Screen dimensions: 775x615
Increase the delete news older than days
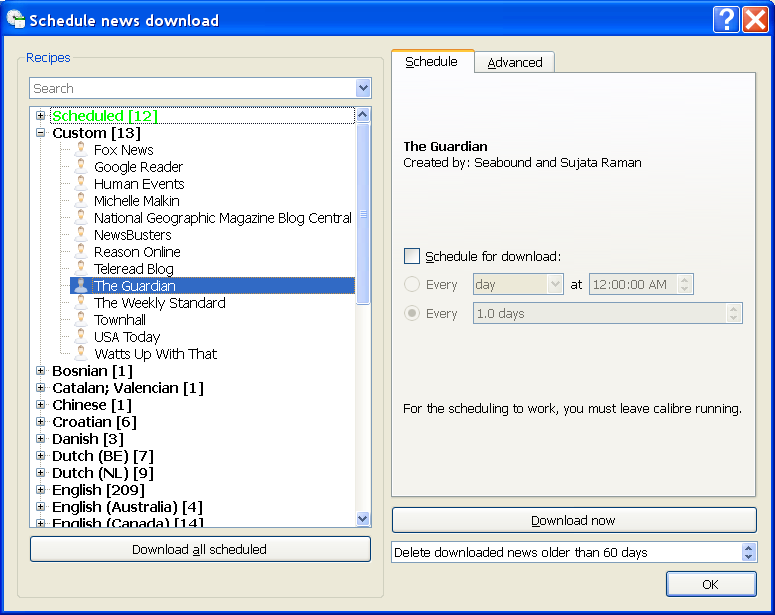click(749, 548)
